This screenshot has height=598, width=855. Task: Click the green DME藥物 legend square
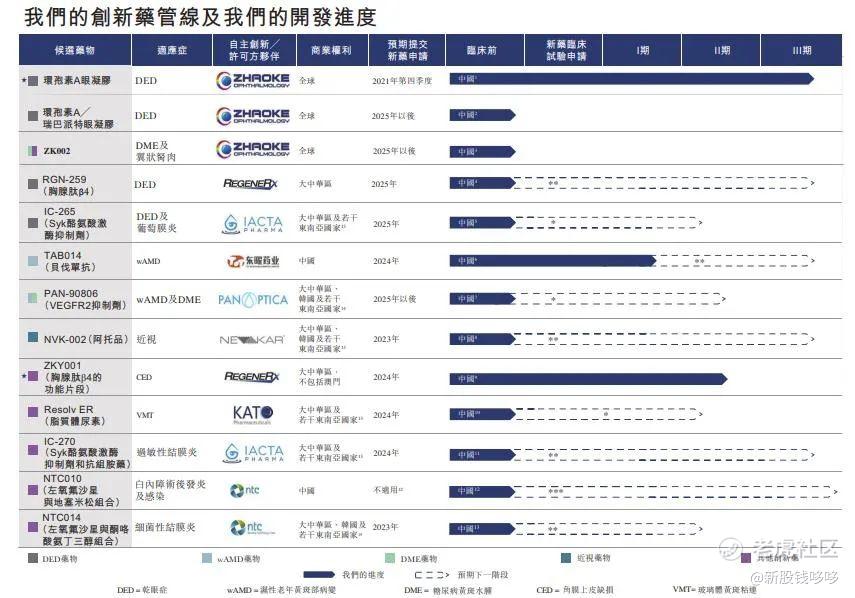390,558
